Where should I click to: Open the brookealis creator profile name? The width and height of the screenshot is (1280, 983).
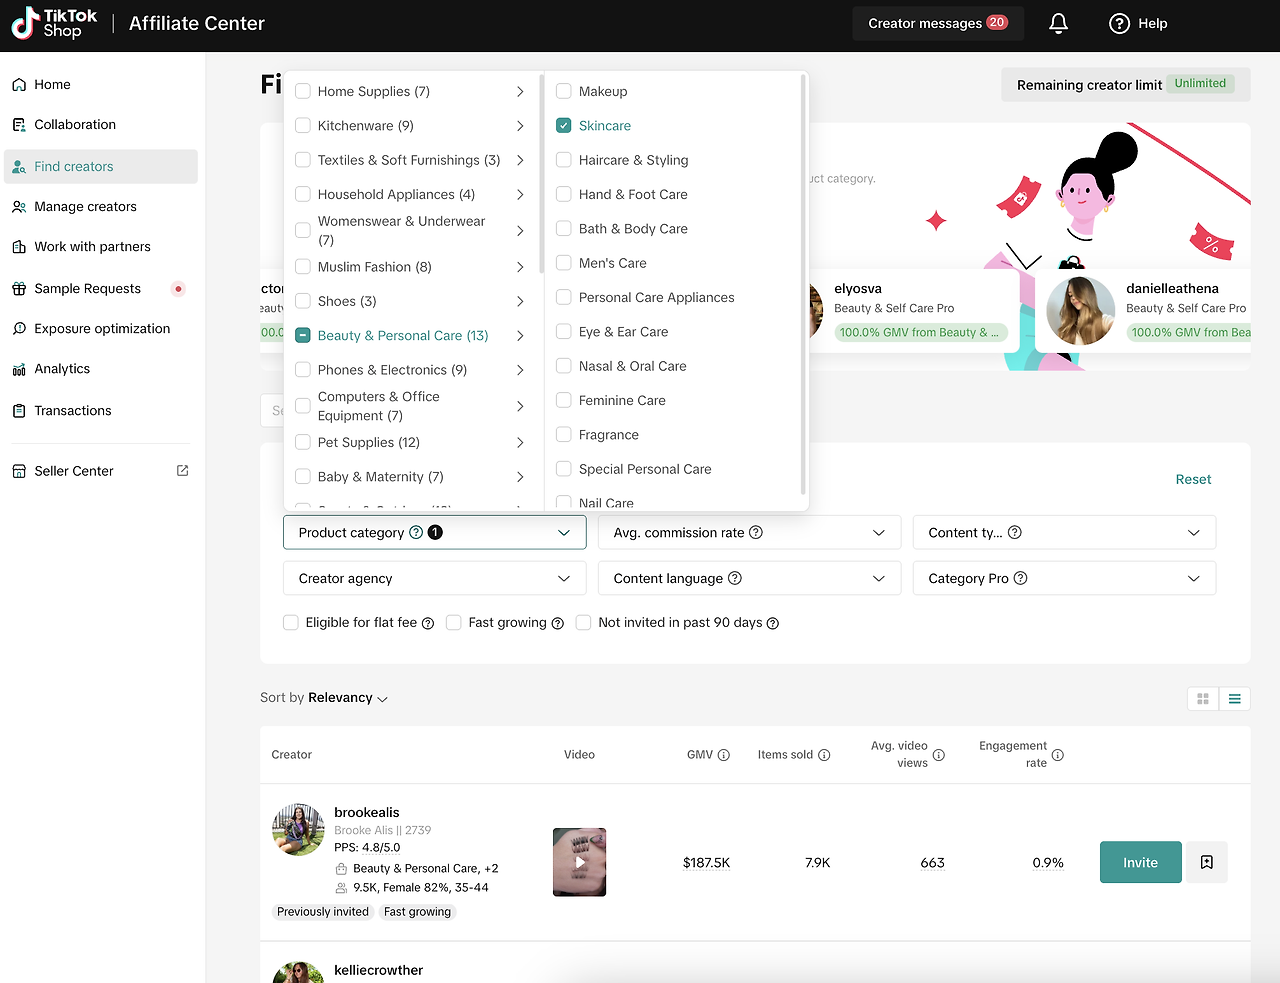point(367,812)
